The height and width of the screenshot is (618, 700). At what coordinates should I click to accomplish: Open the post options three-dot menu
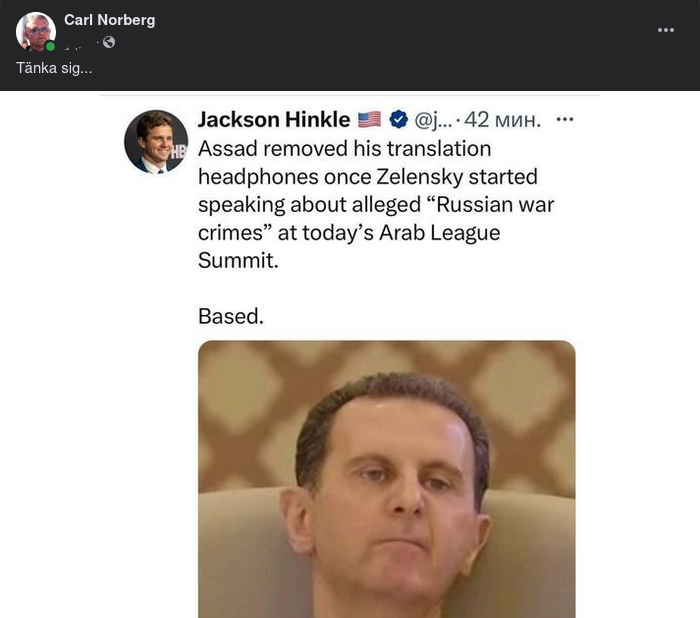[x=666, y=30]
